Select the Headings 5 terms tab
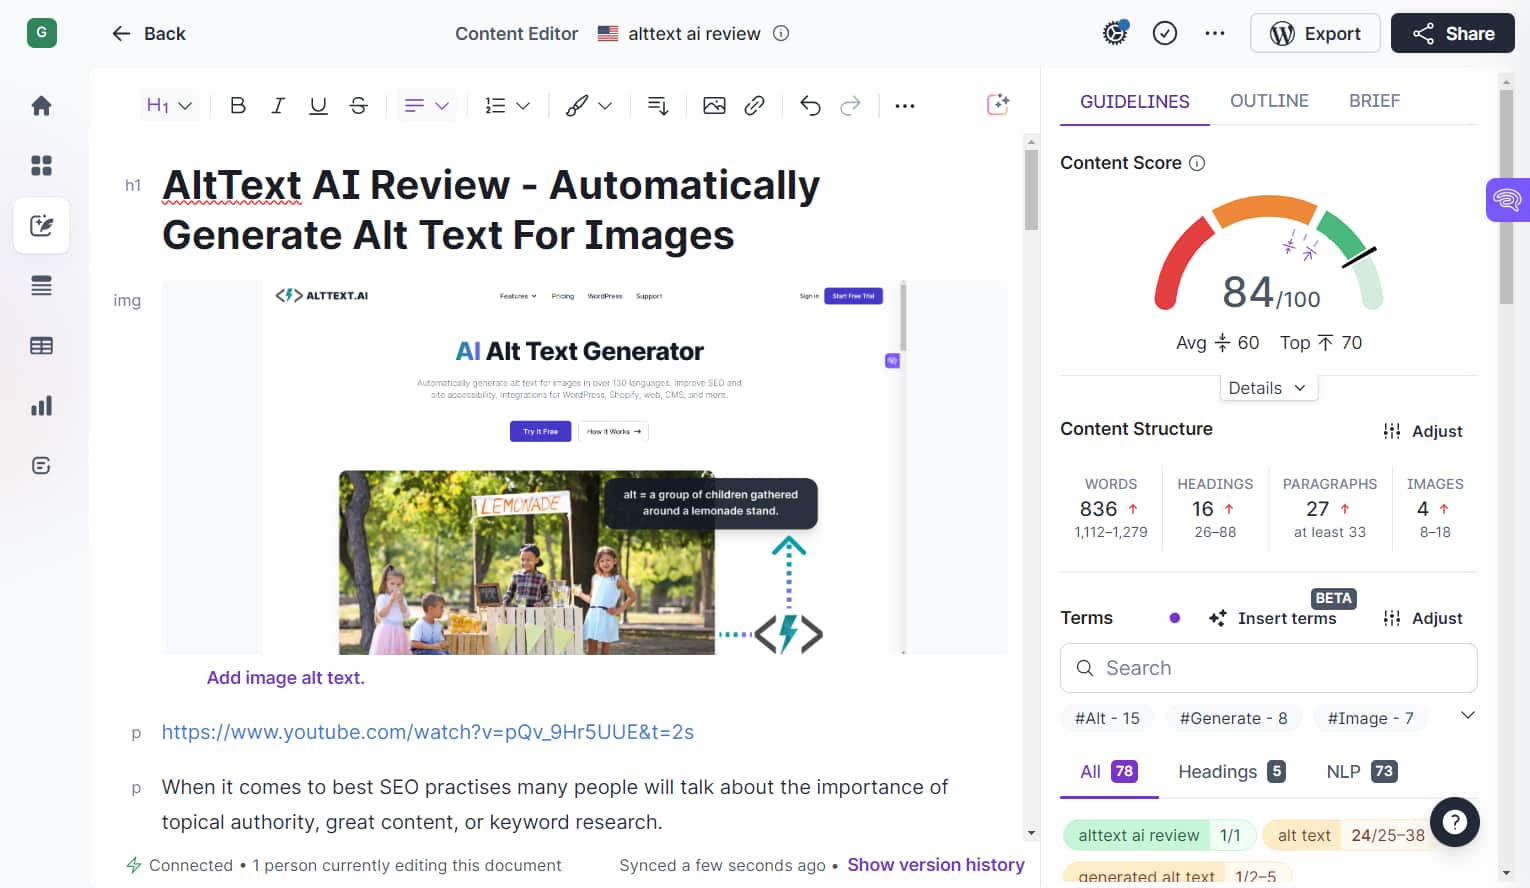 pos(1231,772)
